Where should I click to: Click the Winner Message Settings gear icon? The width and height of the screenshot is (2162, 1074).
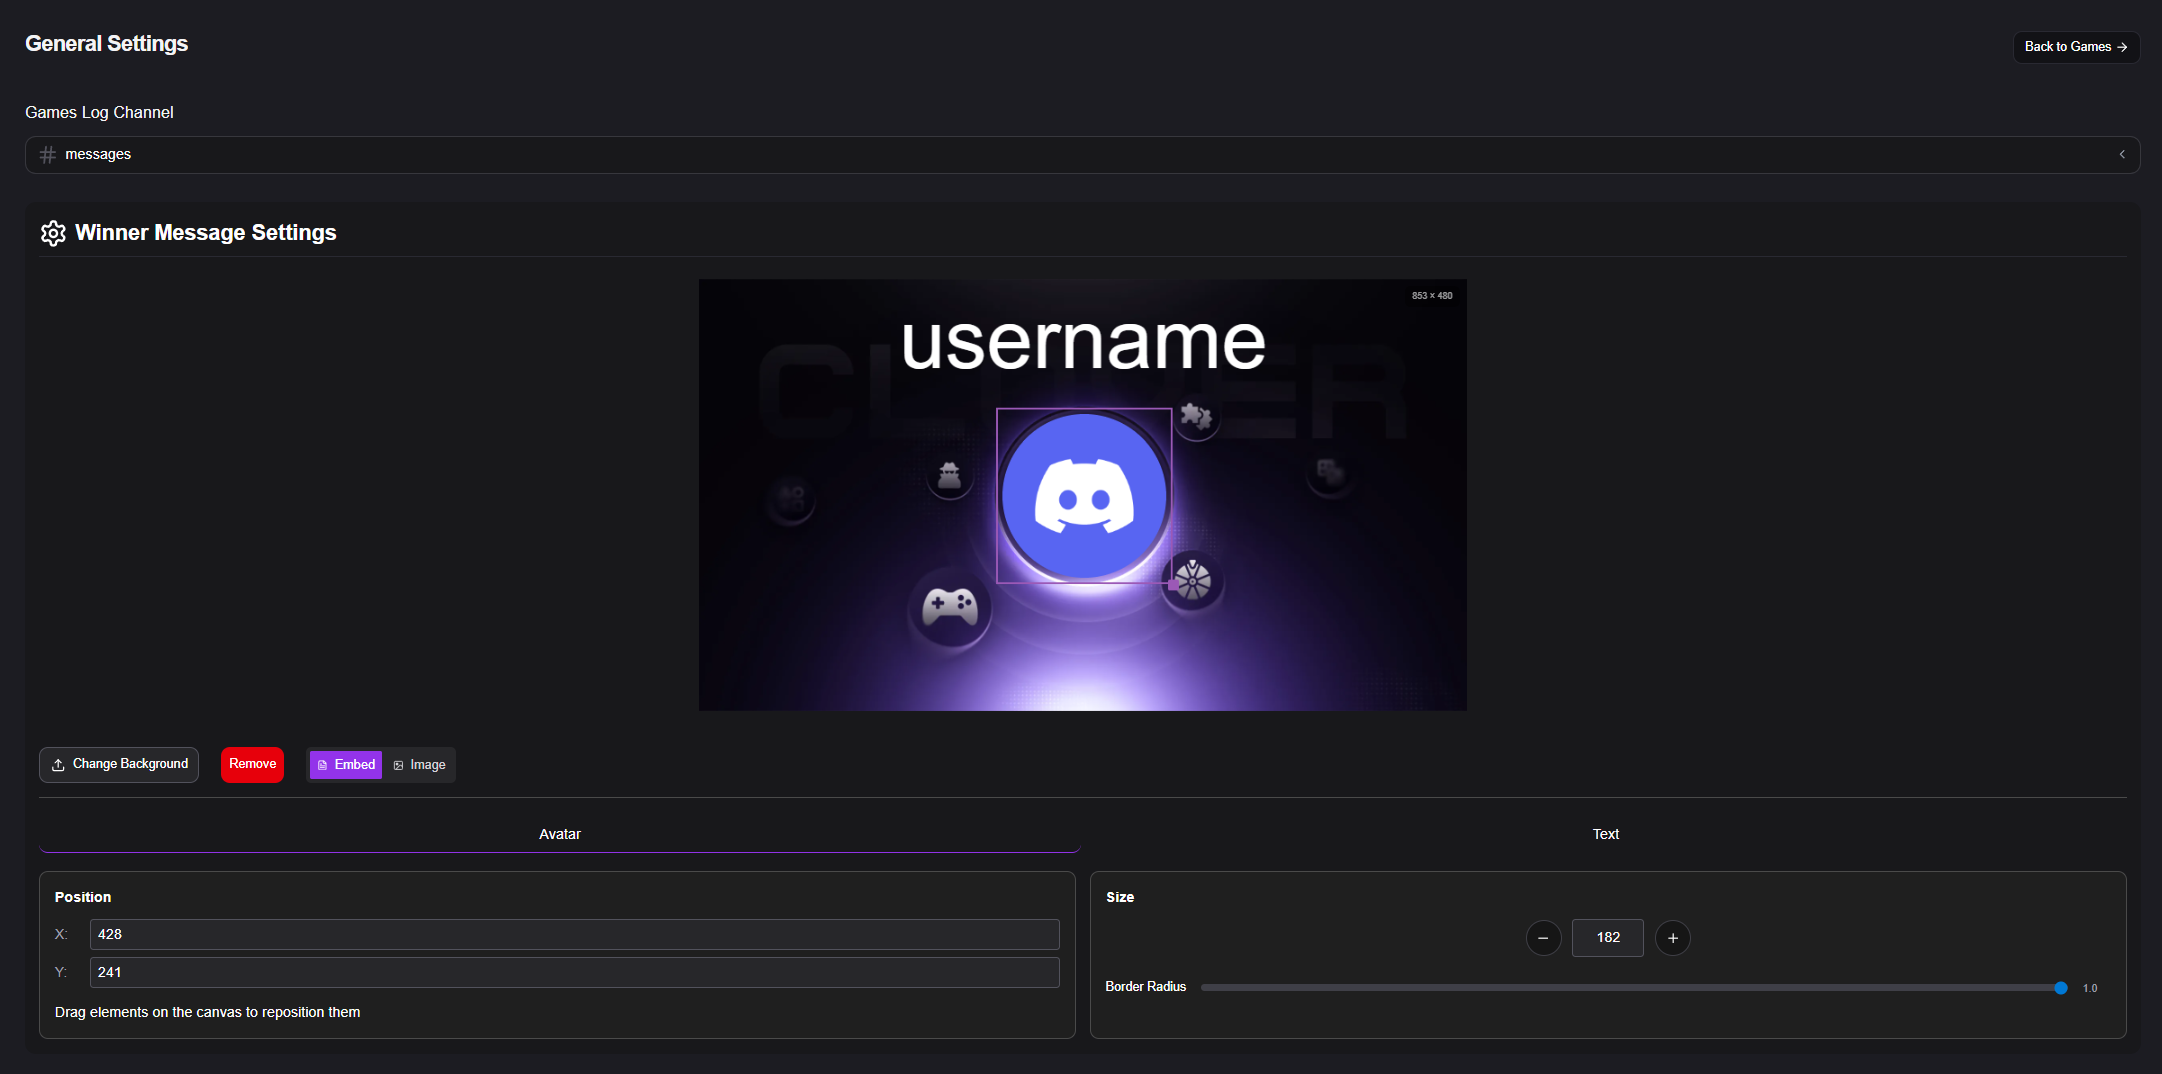[53, 233]
